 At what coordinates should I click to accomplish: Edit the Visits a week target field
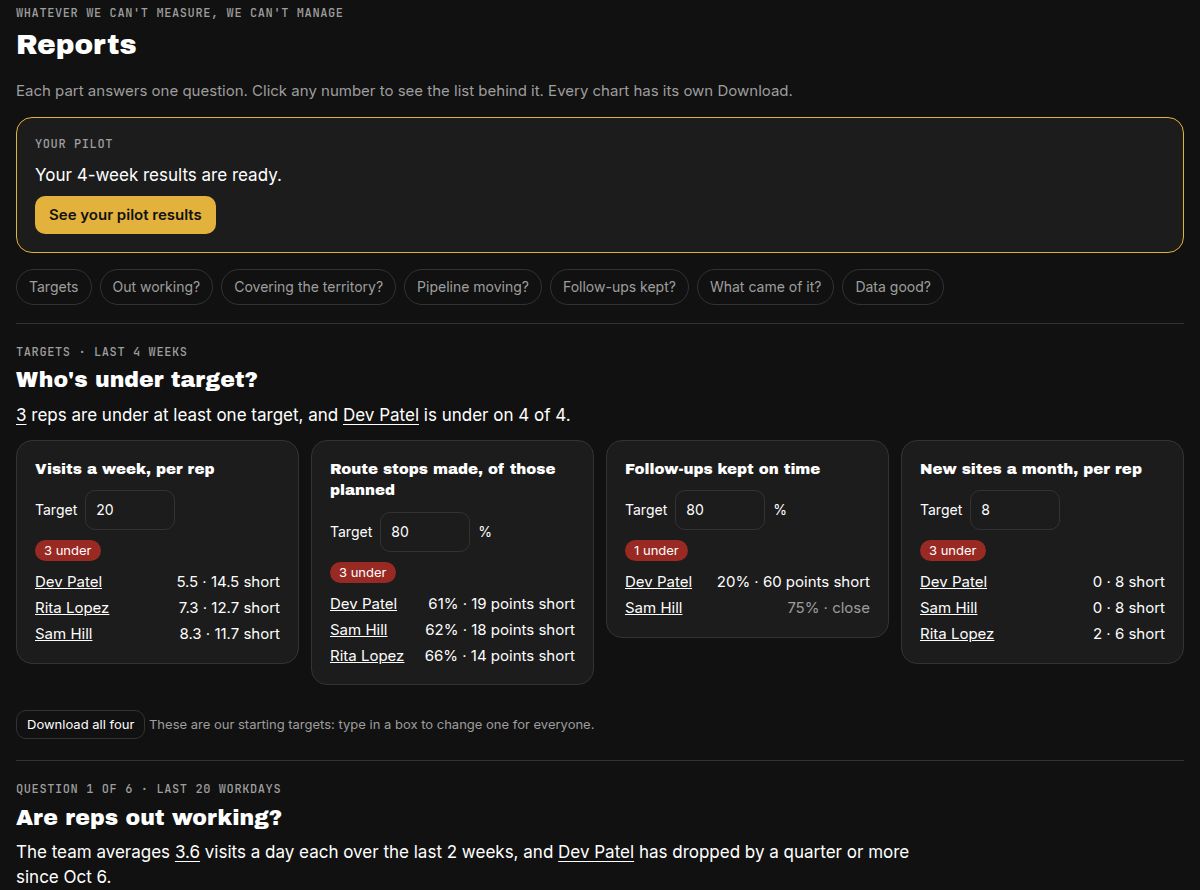(x=130, y=510)
